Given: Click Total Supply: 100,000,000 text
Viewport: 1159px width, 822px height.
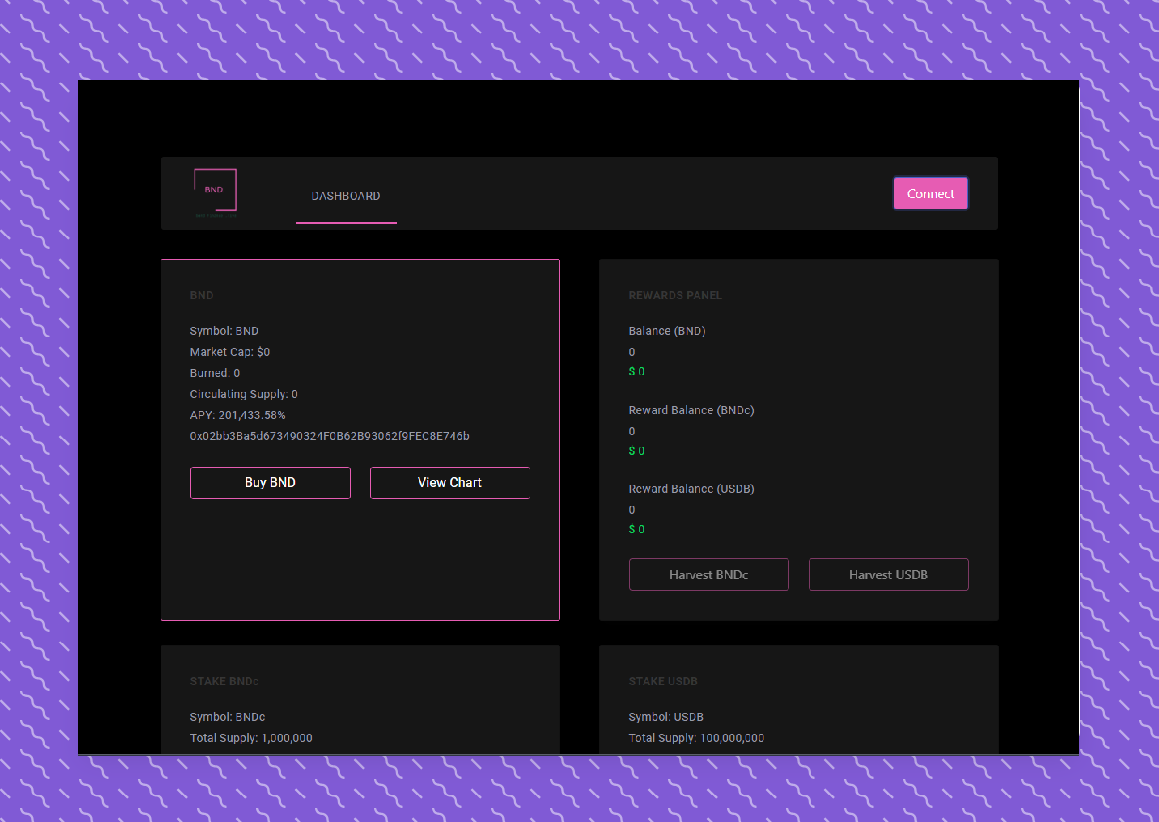Looking at the screenshot, I should (696, 738).
